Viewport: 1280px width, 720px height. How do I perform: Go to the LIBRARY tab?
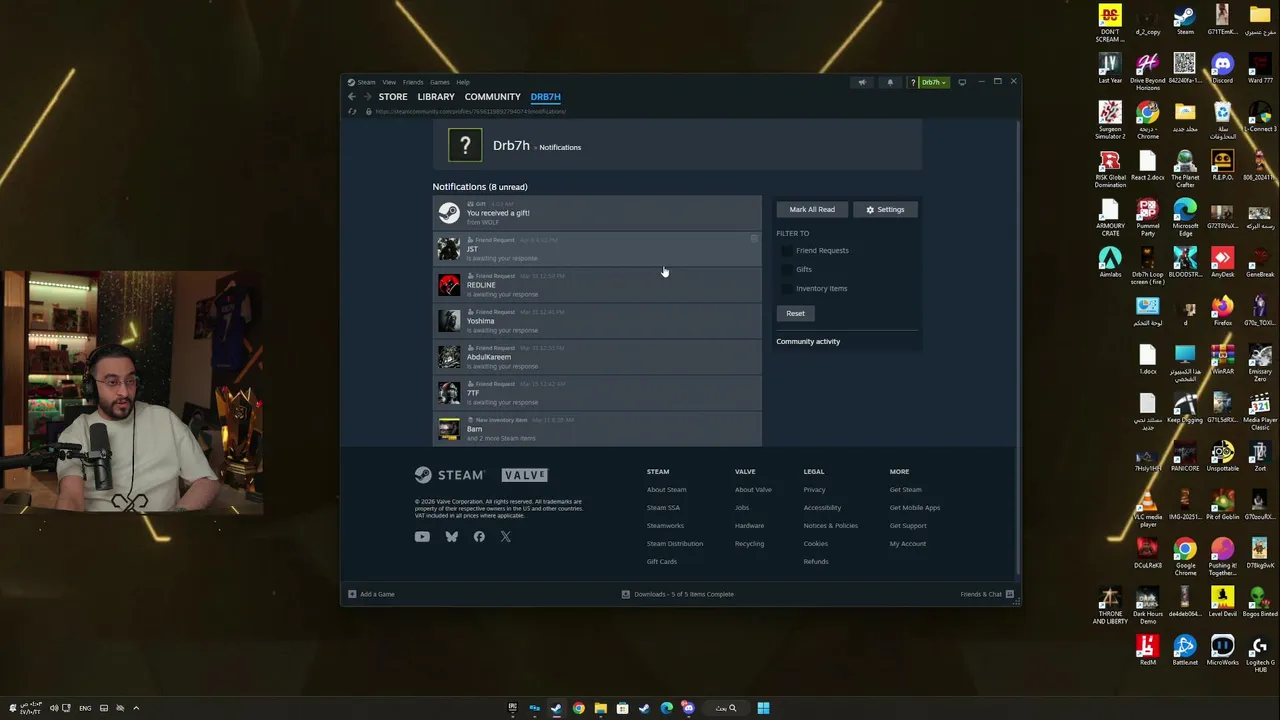pyautogui.click(x=436, y=97)
